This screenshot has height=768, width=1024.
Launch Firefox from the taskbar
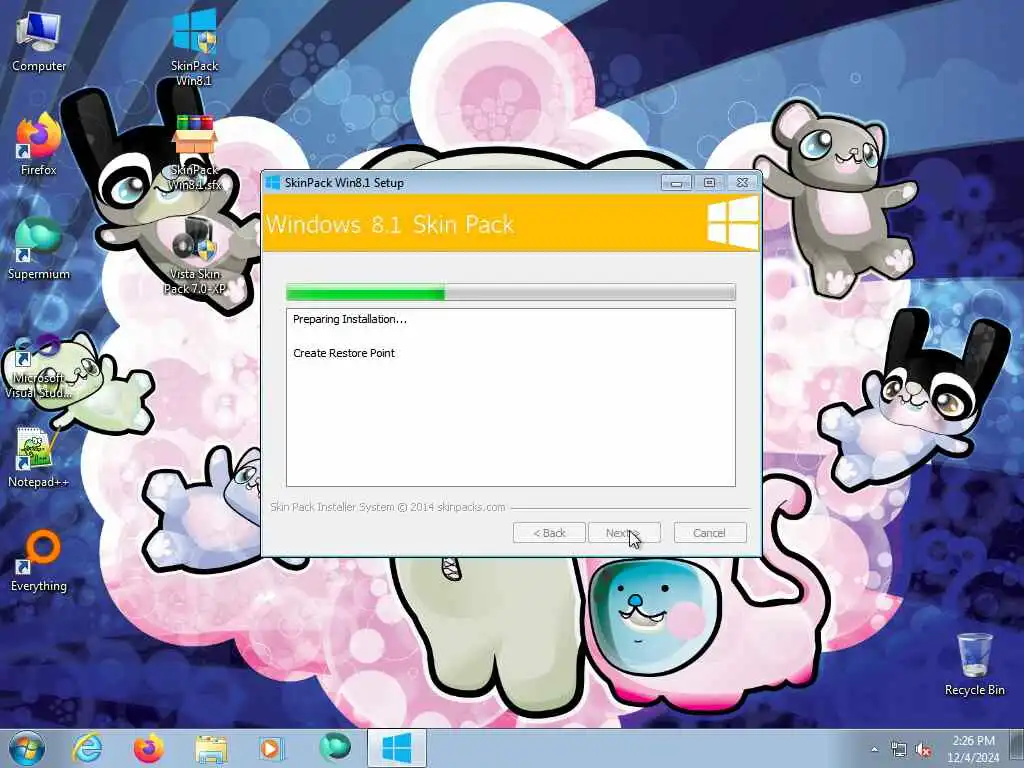[x=148, y=748]
